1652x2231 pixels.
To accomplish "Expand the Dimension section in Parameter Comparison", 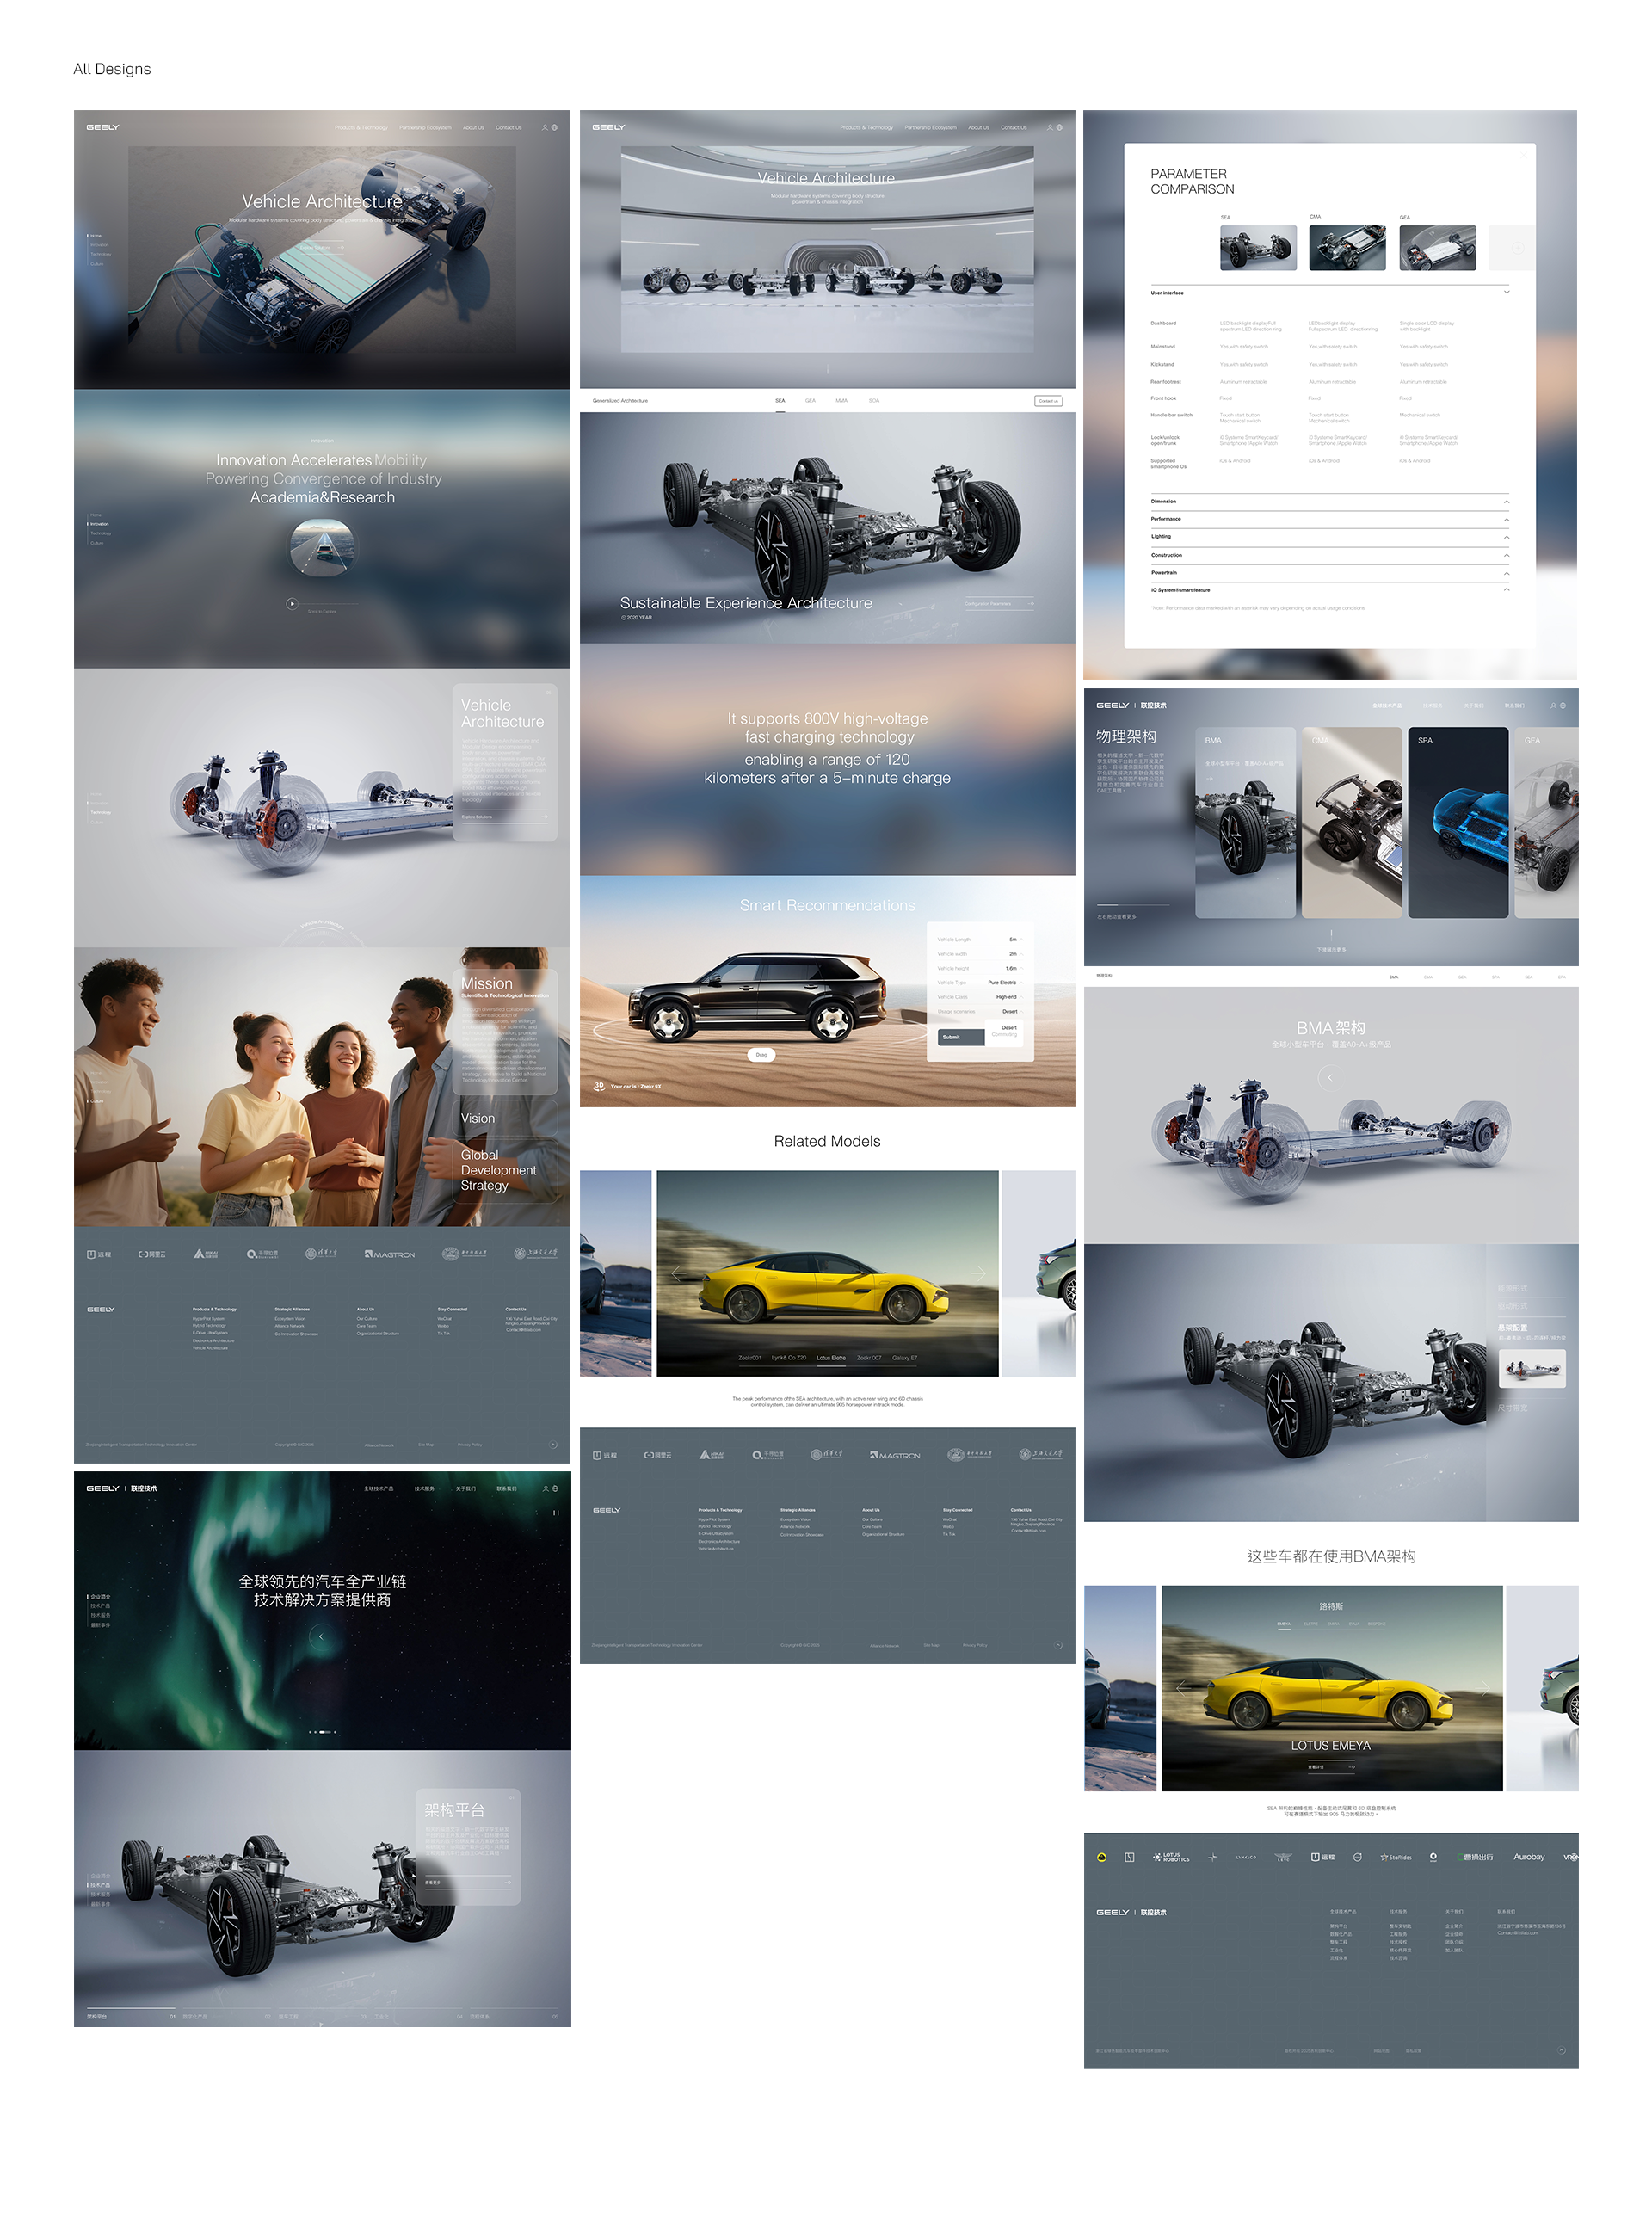I will coord(1506,501).
